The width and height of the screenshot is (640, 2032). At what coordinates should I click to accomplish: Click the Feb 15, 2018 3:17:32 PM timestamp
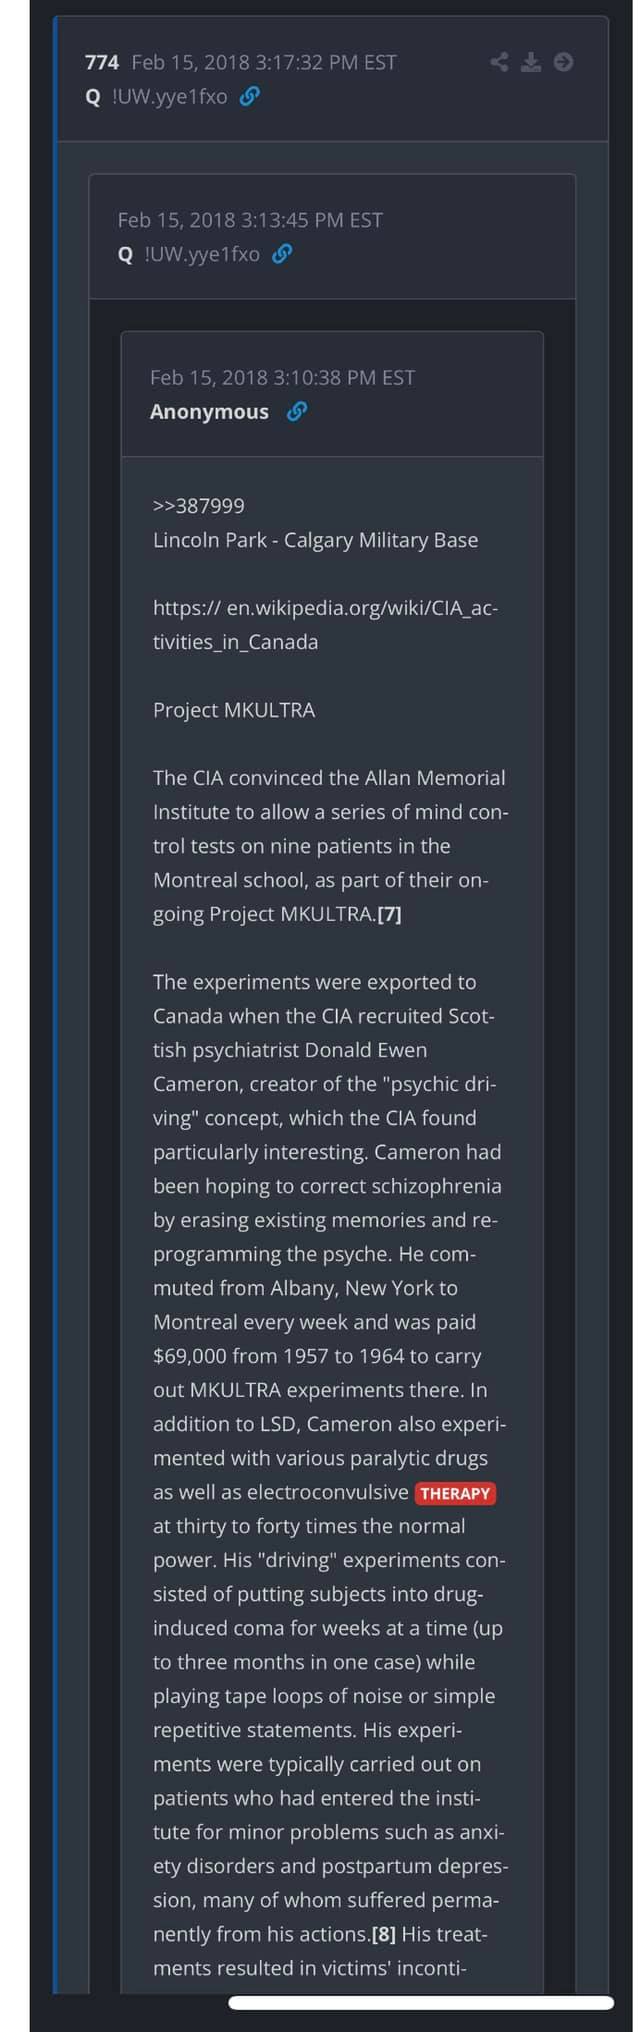point(264,62)
